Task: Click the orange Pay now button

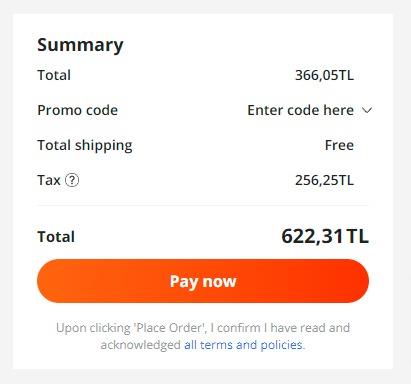Action: [203, 281]
